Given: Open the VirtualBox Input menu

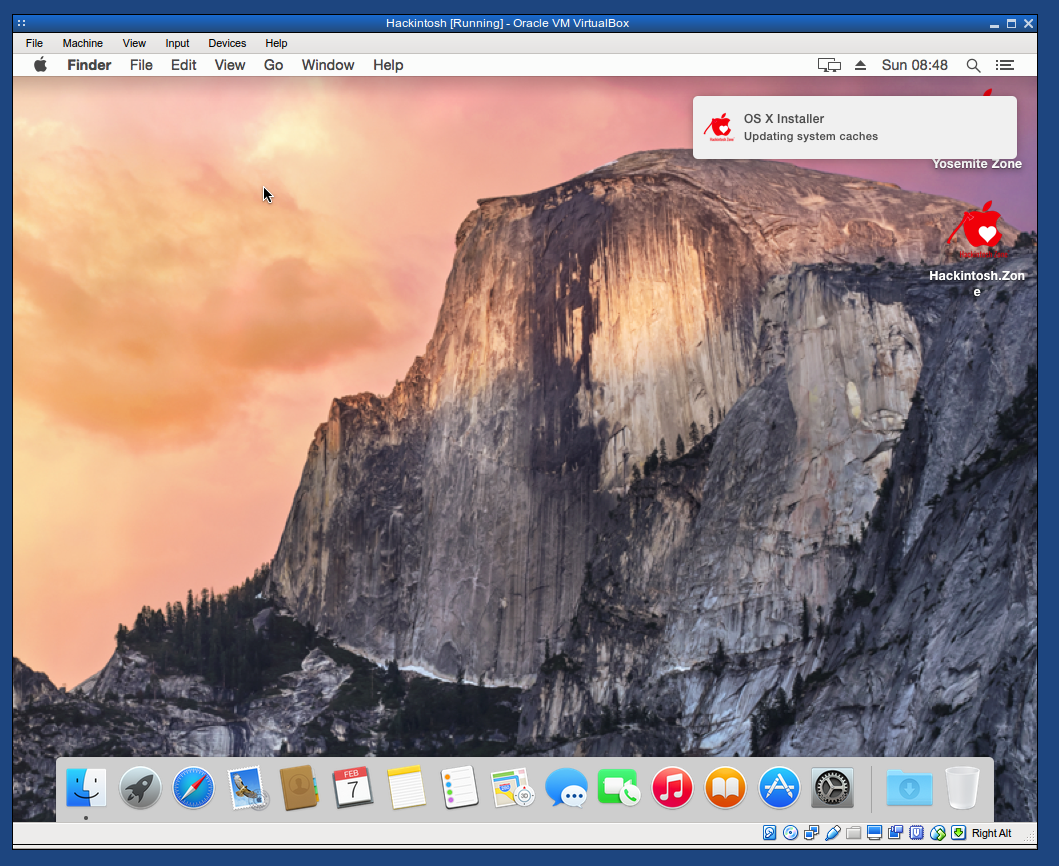Looking at the screenshot, I should coord(177,43).
